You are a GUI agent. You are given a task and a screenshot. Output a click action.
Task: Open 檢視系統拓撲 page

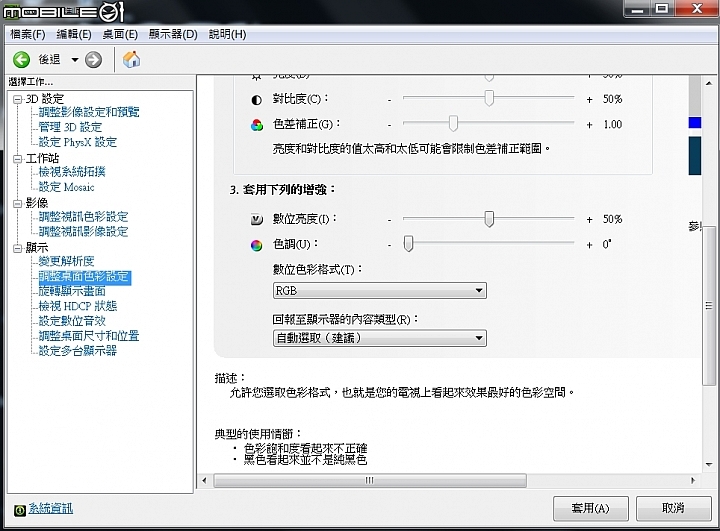point(72,172)
